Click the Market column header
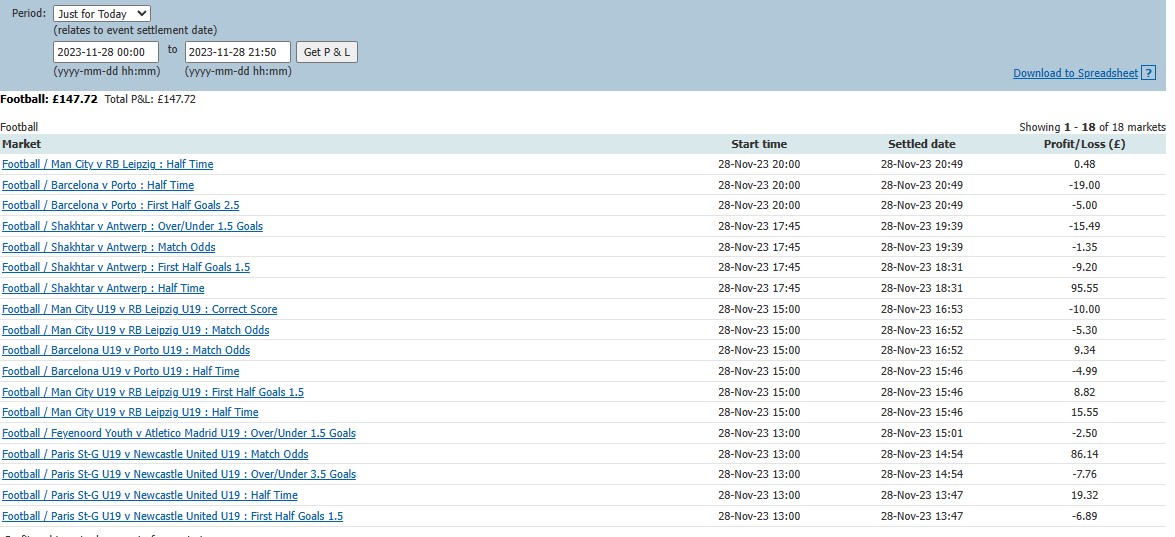 point(22,144)
